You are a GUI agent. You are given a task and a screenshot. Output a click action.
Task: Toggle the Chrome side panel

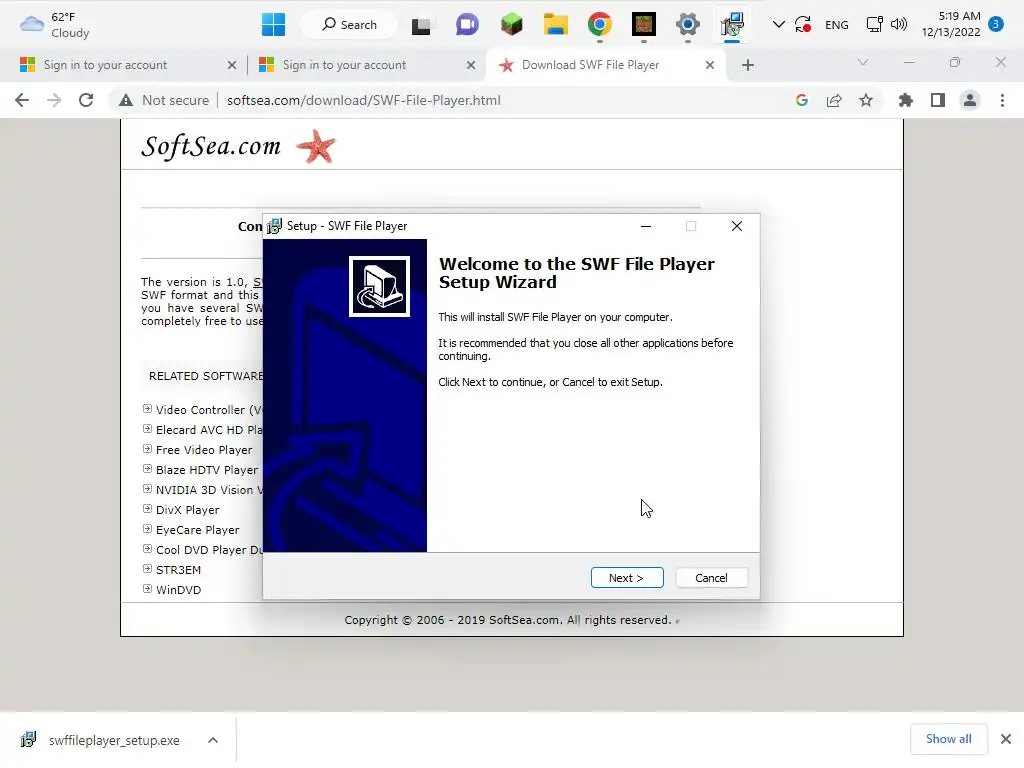tap(938, 101)
